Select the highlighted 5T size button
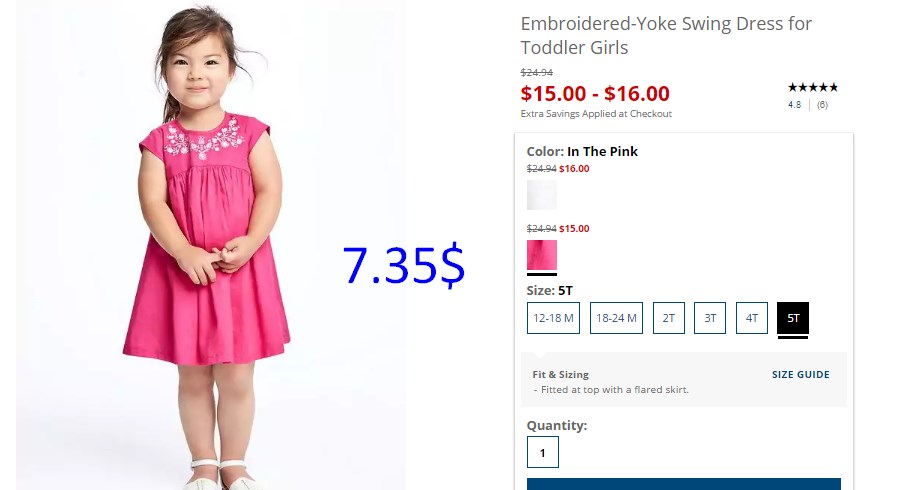This screenshot has height=490, width=910. 793,318
